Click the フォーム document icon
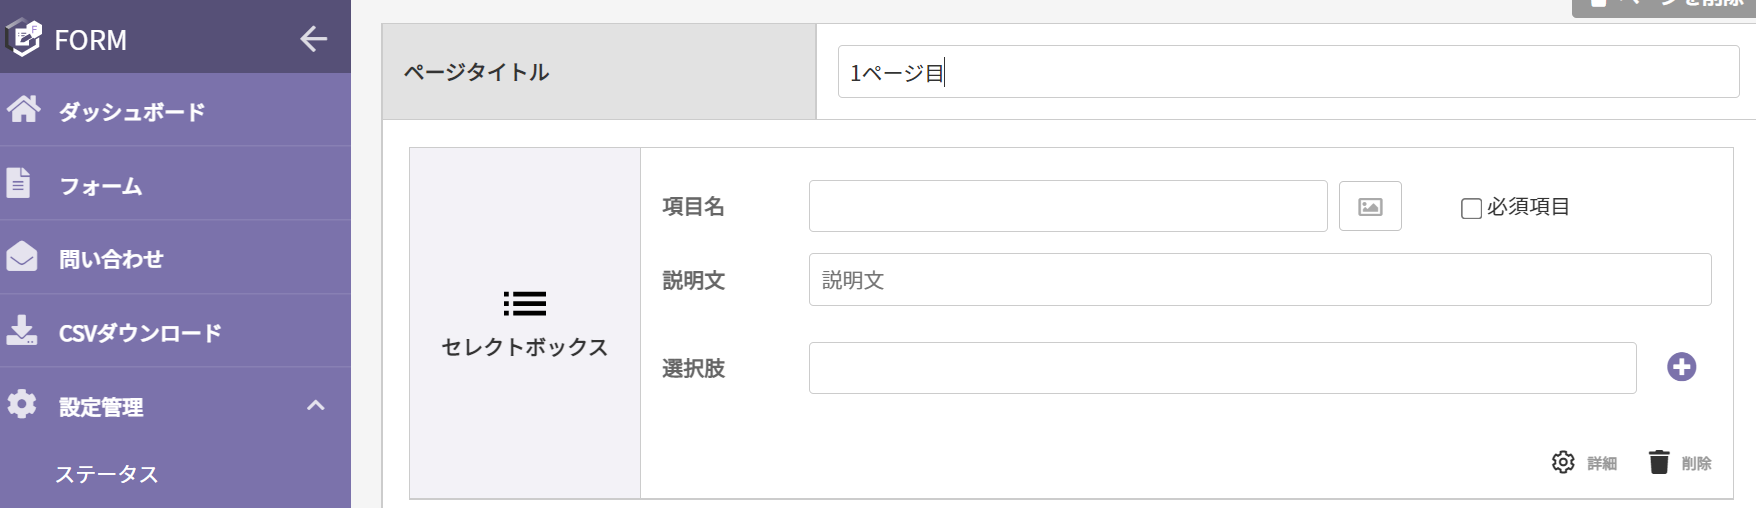Viewport: 1756px width, 508px height. point(18,183)
